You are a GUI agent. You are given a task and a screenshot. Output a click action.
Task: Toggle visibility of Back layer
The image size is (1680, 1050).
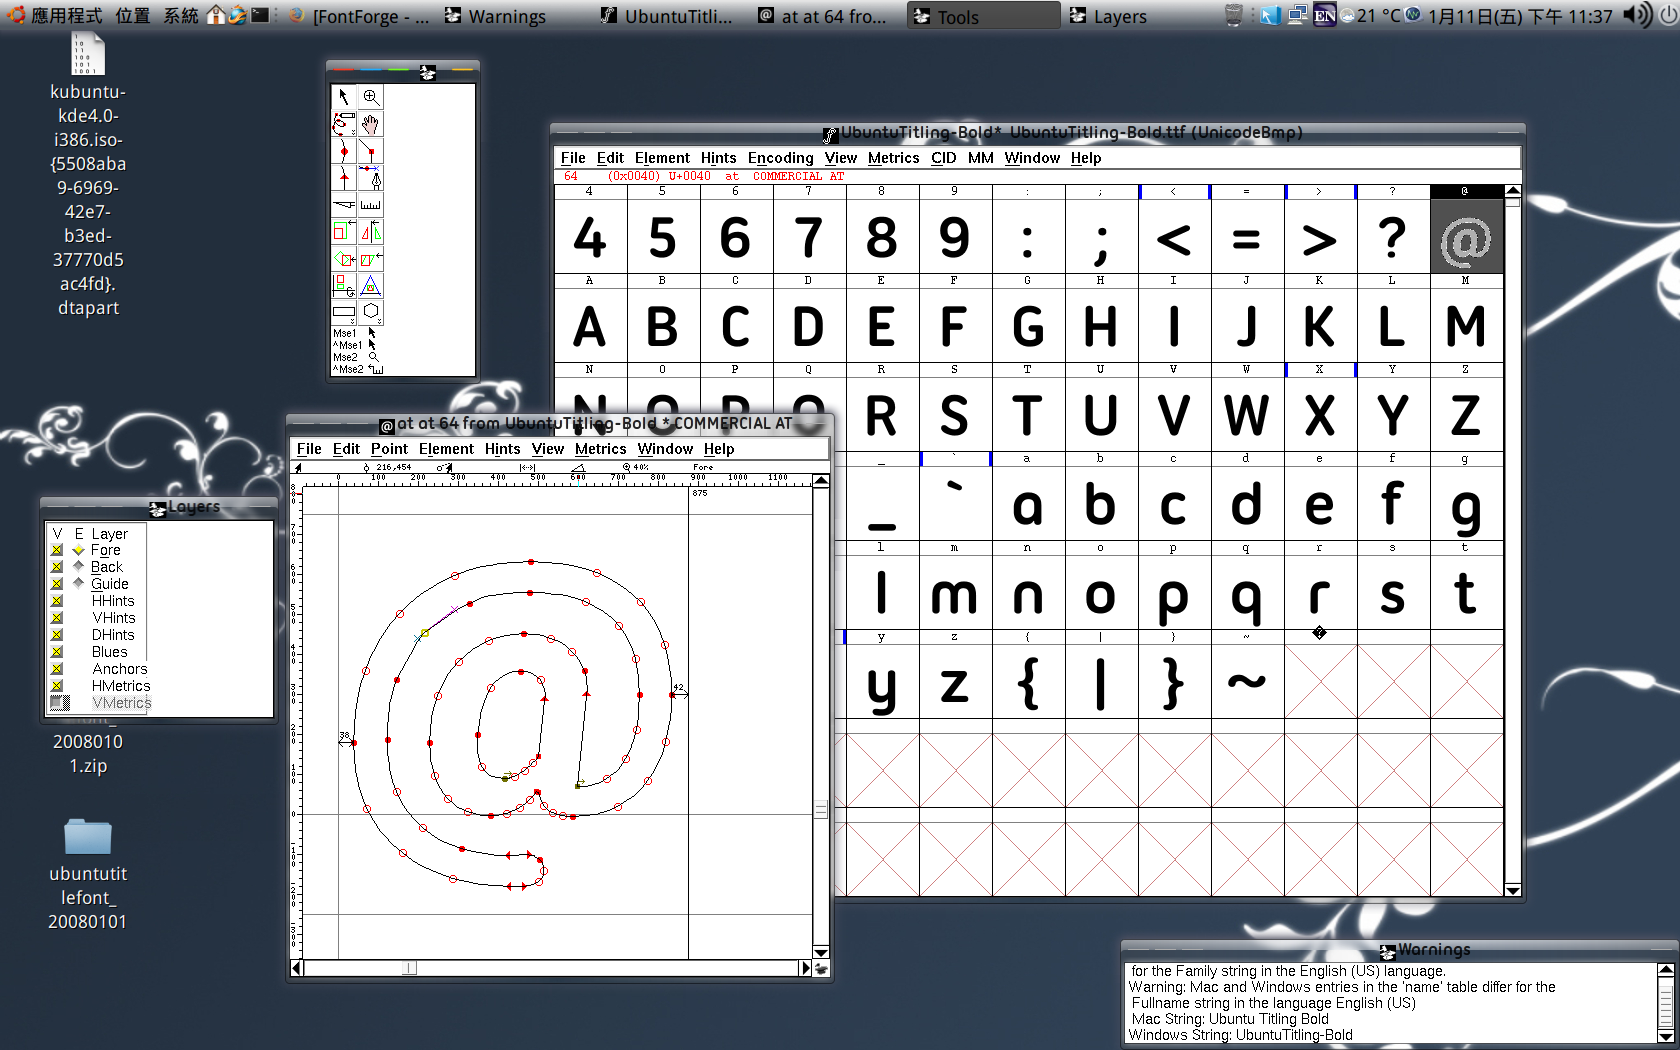click(57, 567)
